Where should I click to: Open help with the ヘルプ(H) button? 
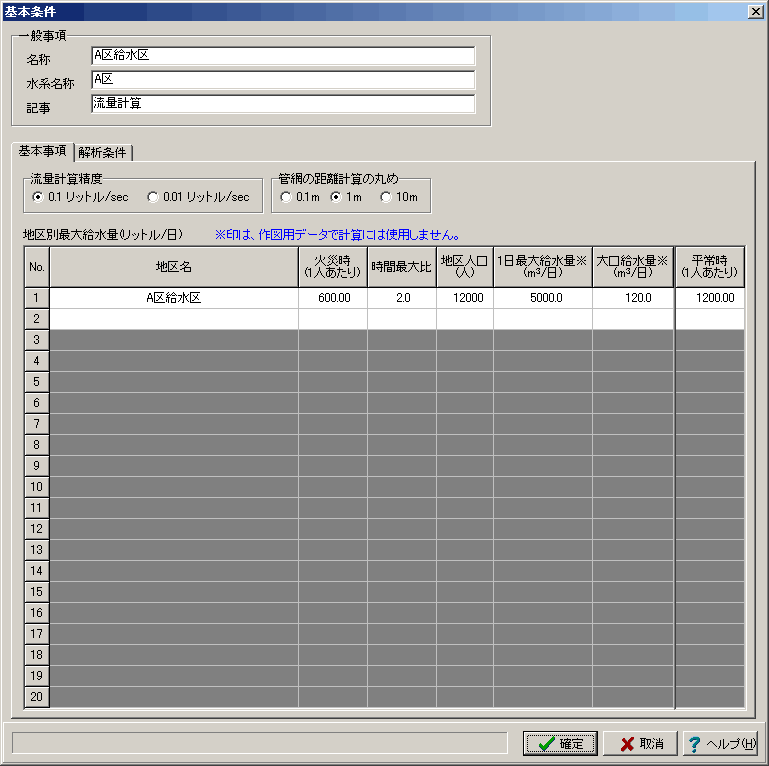pos(720,743)
